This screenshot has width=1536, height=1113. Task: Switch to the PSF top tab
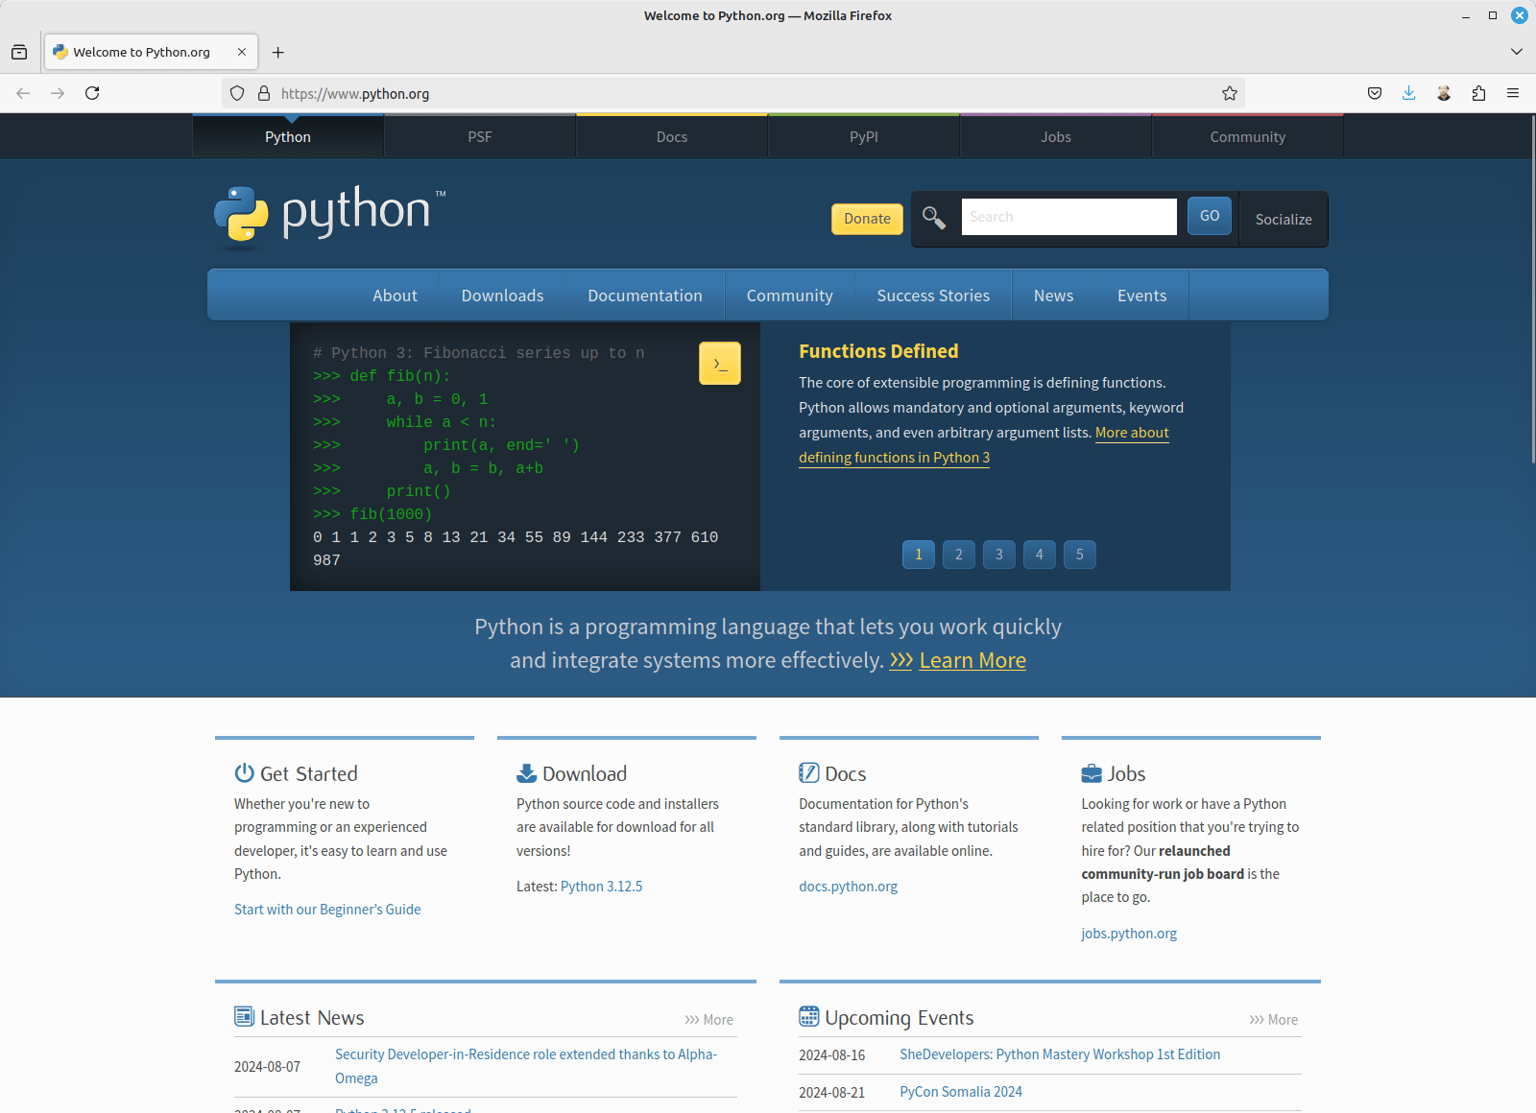pyautogui.click(x=480, y=136)
